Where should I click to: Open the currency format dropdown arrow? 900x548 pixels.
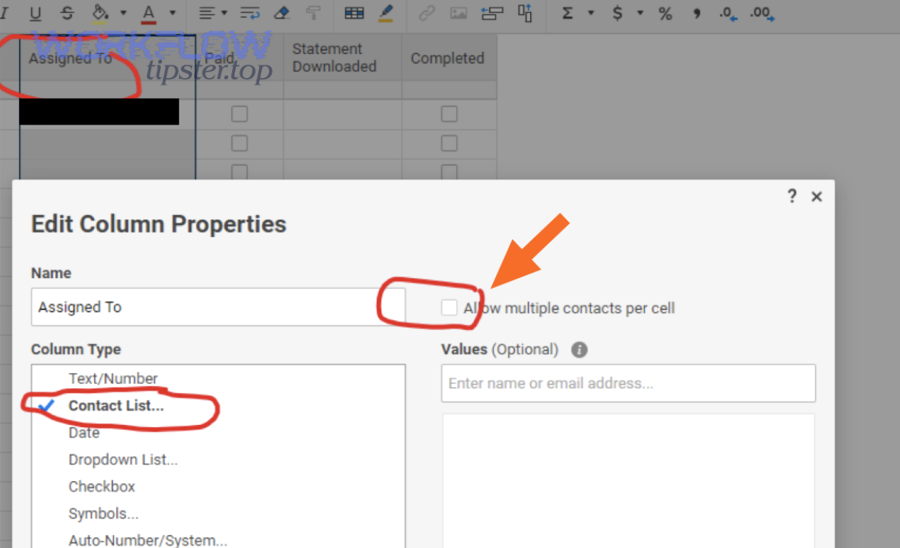(640, 13)
